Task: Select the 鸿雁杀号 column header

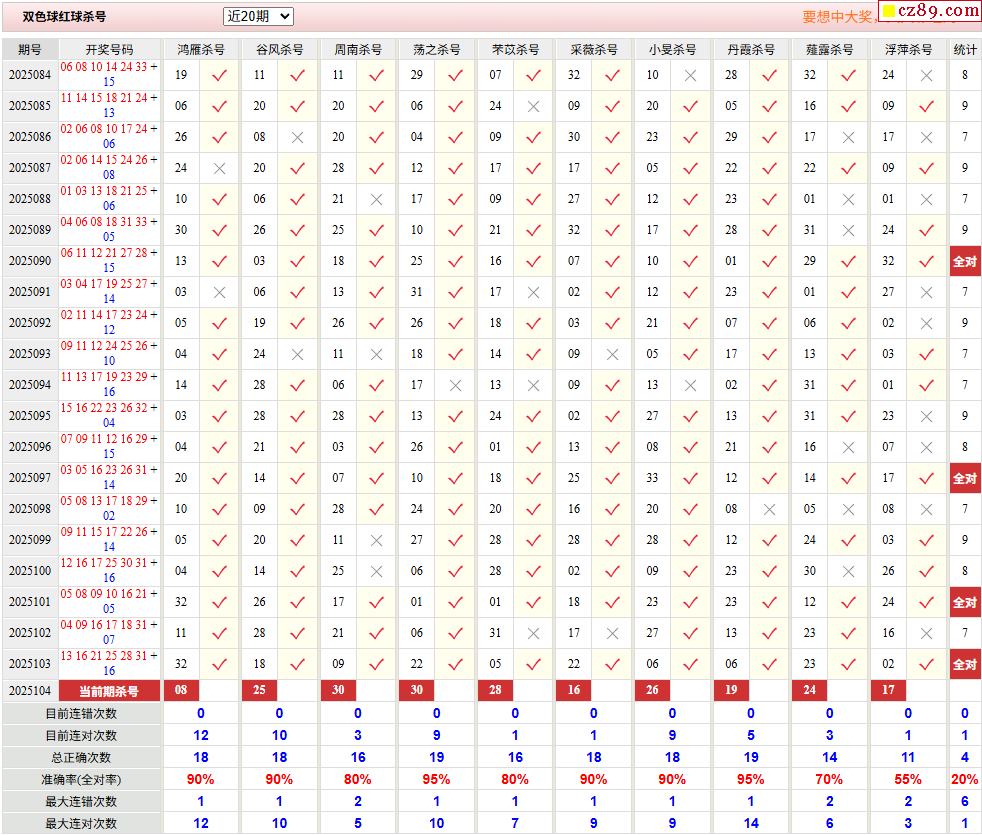Action: (200, 49)
